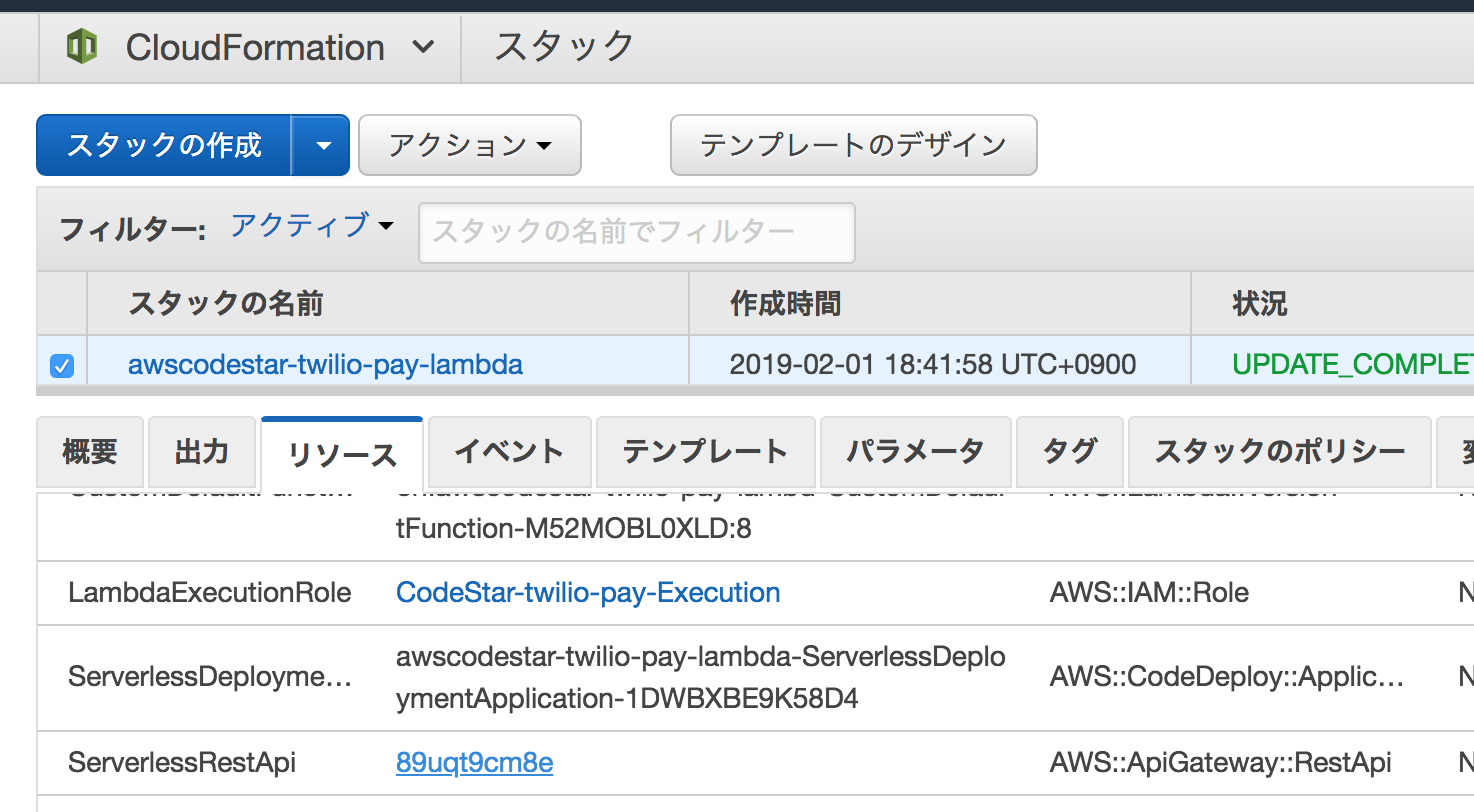The height and width of the screenshot is (812, 1474).
Task: Click the LambdaExecutionRole logical ID cell
Action: [x=210, y=592]
